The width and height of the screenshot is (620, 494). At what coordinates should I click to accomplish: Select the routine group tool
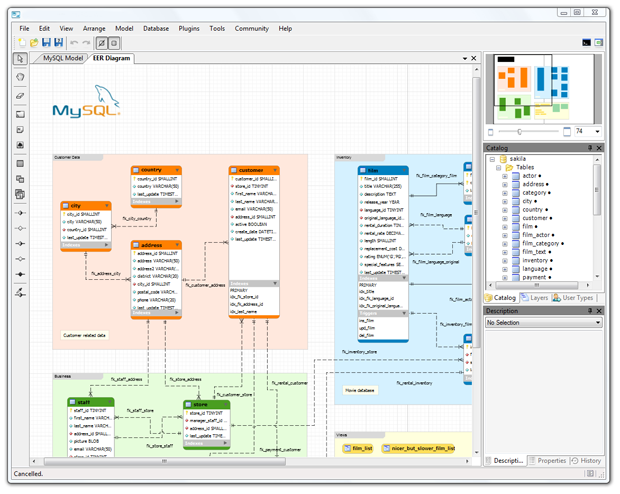click(20, 194)
